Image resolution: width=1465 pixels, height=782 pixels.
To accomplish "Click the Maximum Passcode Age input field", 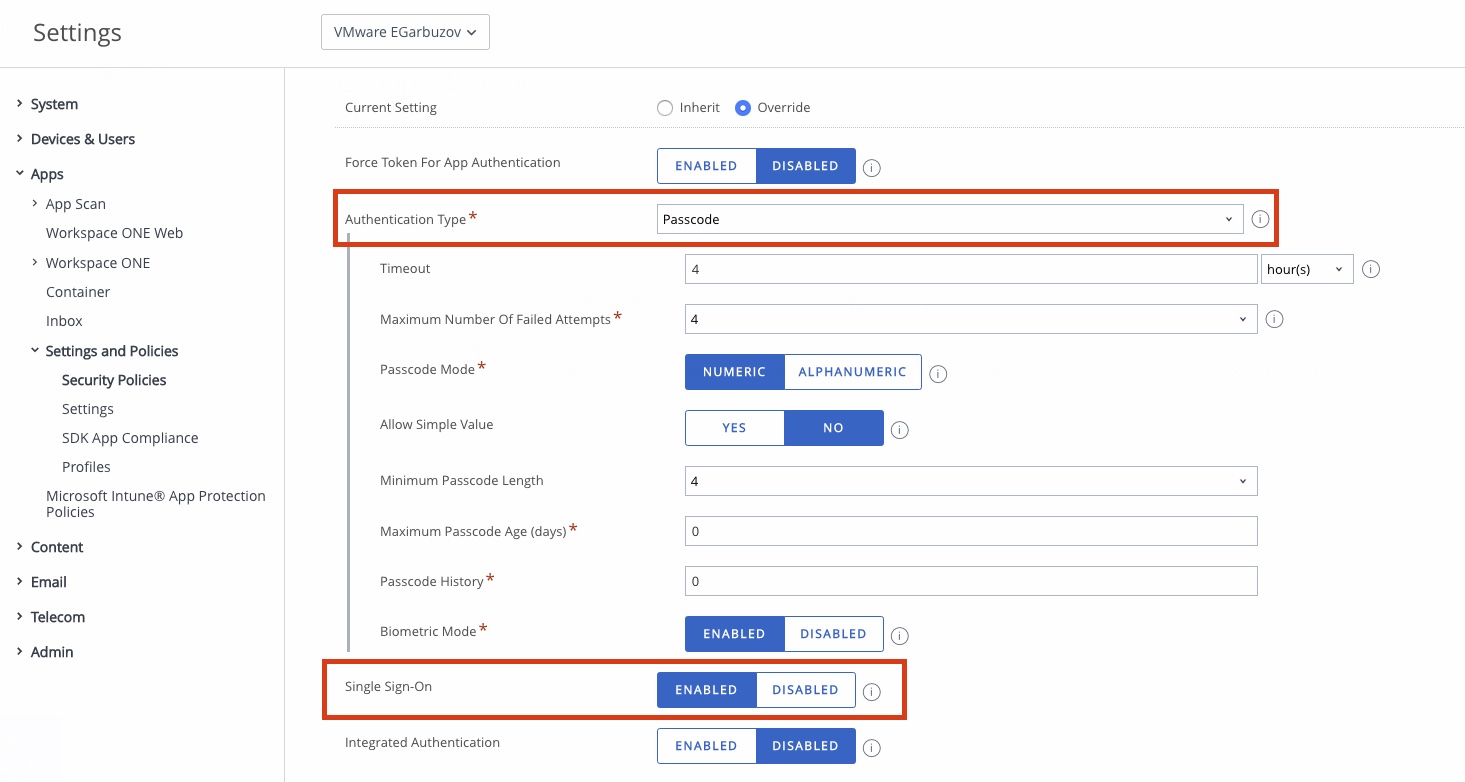I will (970, 531).
